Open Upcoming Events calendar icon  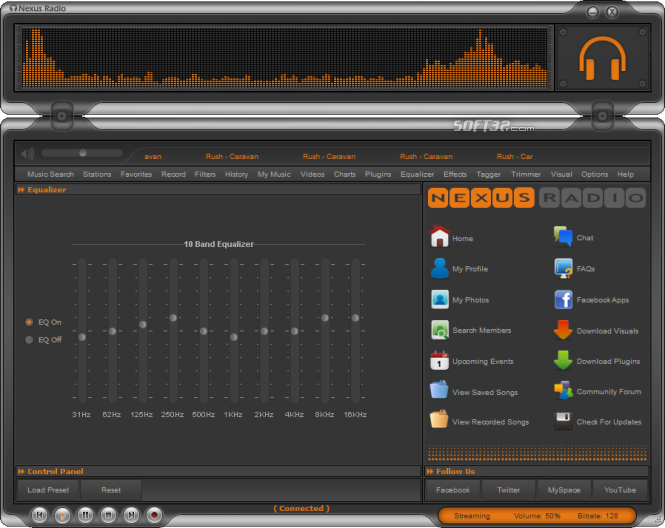pos(439,361)
